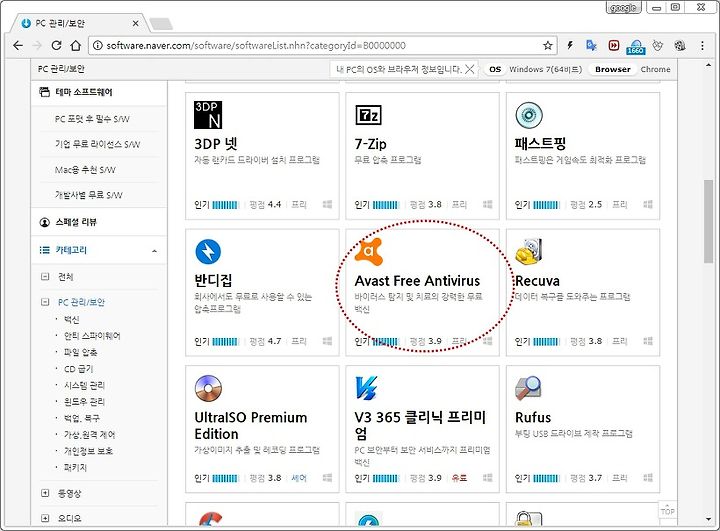The image size is (720, 531).
Task: Open the 반디집 title link
Action: click(213, 280)
